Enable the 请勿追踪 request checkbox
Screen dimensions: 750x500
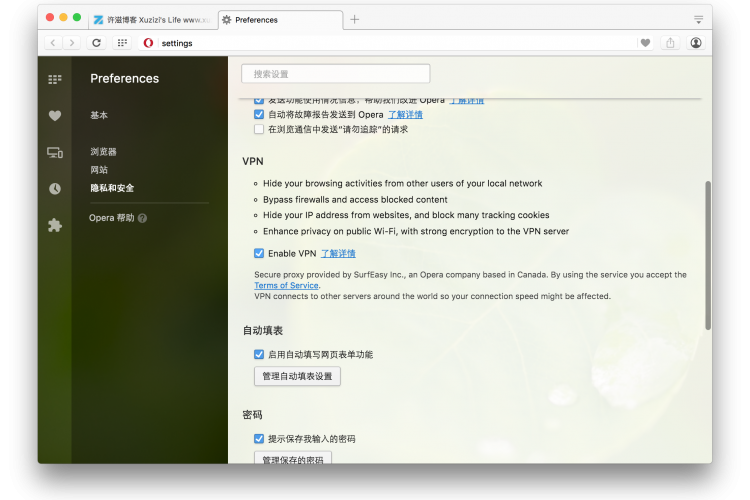pos(259,129)
